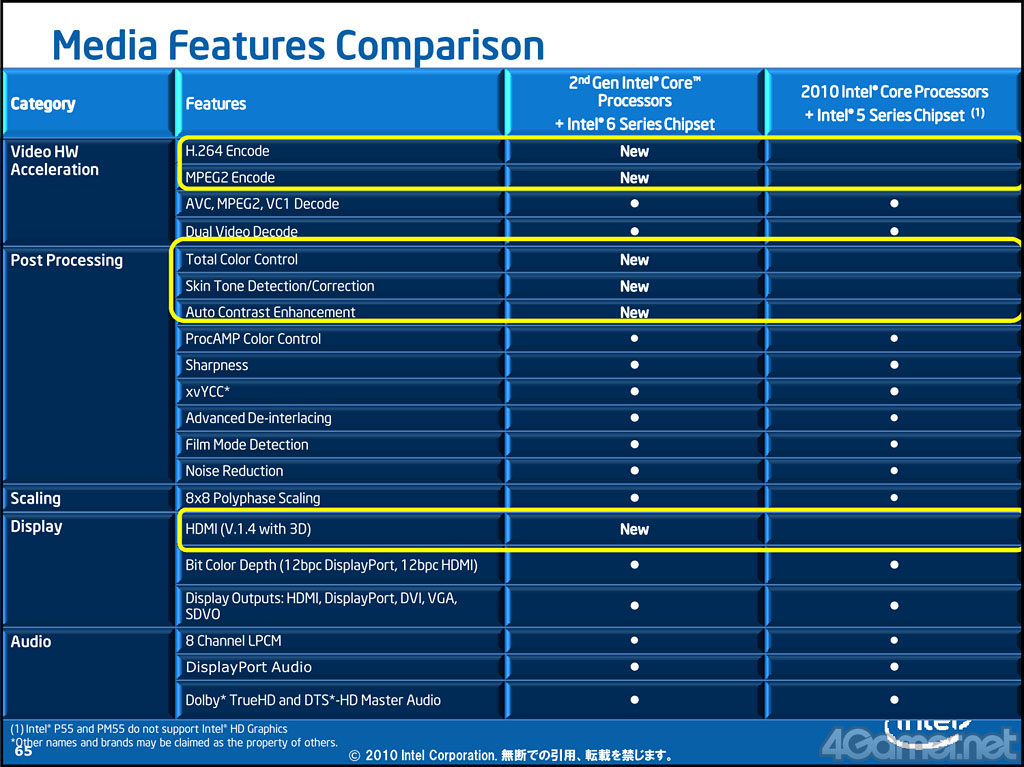Click 'New' in the HDMI V.1.4 row
The image size is (1024, 767).
pos(634,529)
